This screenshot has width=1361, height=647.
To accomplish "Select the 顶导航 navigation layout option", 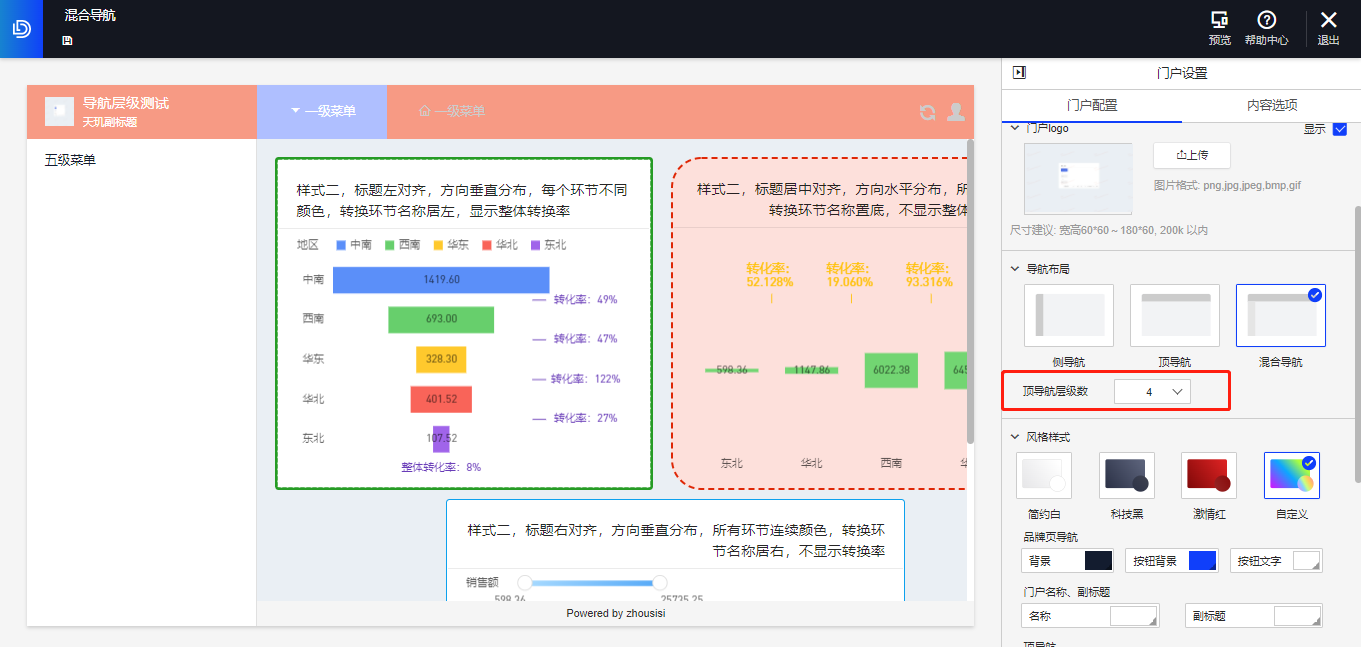I will pos(1174,315).
